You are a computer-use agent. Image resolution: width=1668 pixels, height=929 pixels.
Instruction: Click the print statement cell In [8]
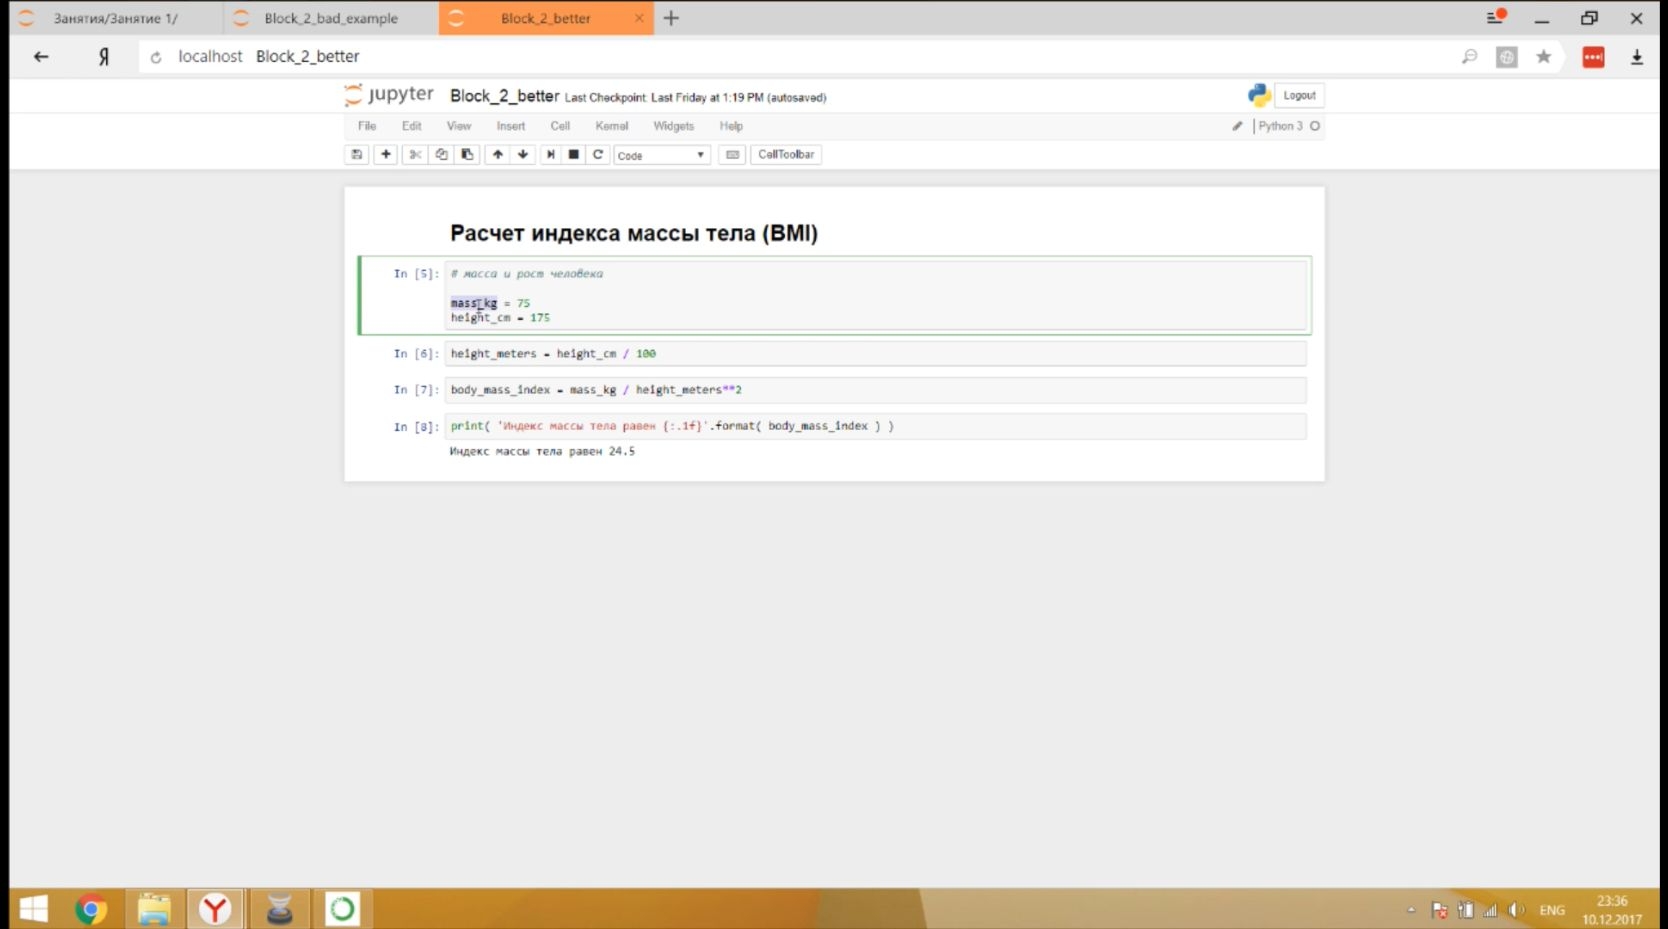click(x=876, y=426)
